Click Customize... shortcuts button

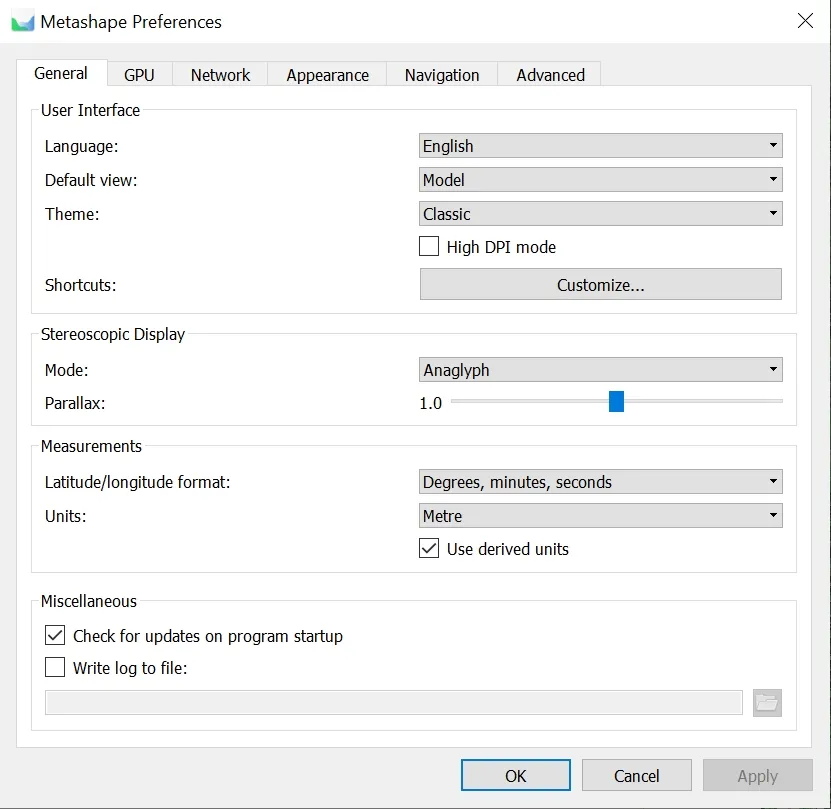600,285
